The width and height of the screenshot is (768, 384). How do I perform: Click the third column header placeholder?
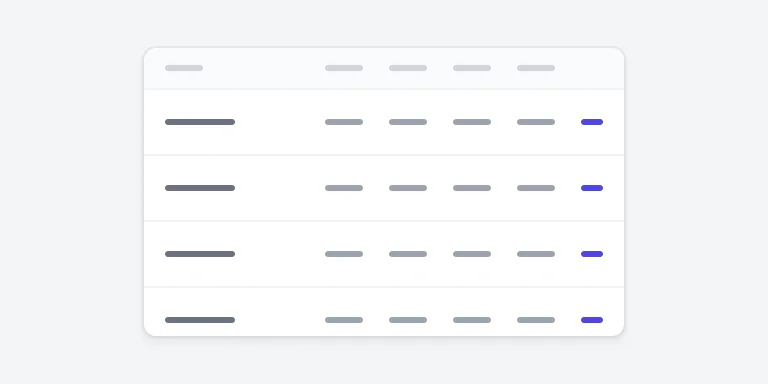[408, 68]
